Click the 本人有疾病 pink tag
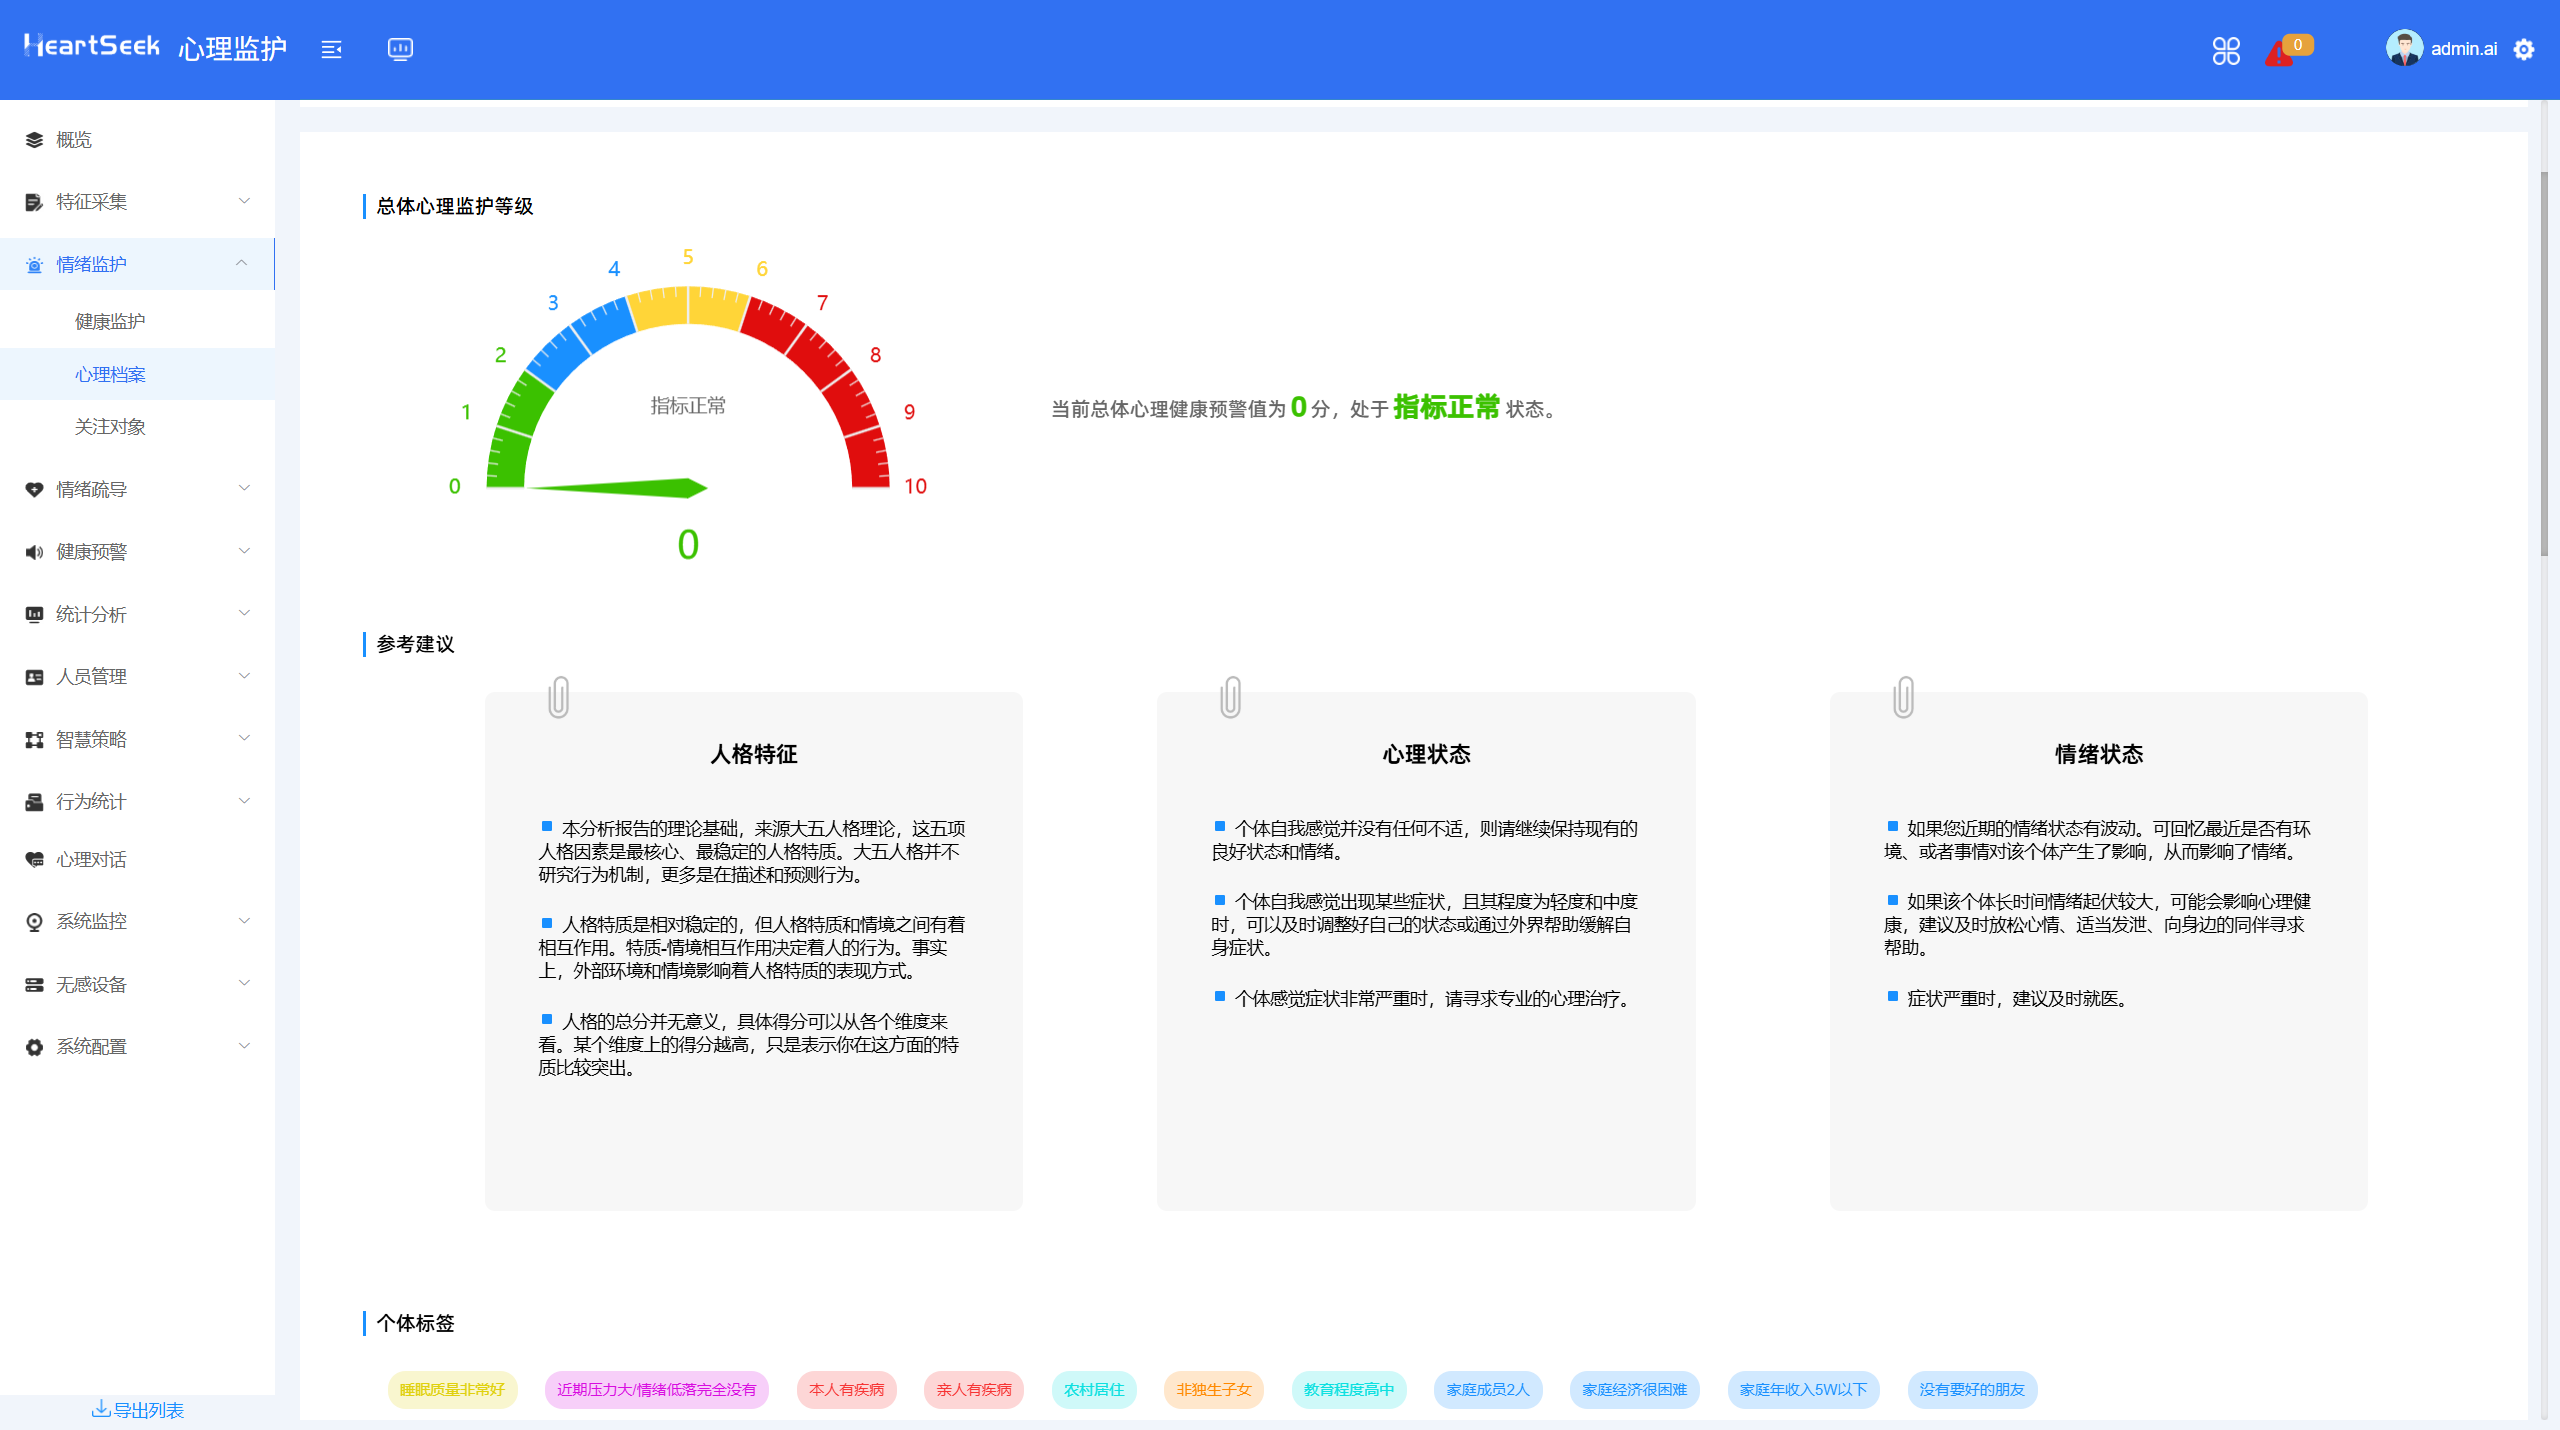Screen dimensions: 2560x1430 (846, 1390)
